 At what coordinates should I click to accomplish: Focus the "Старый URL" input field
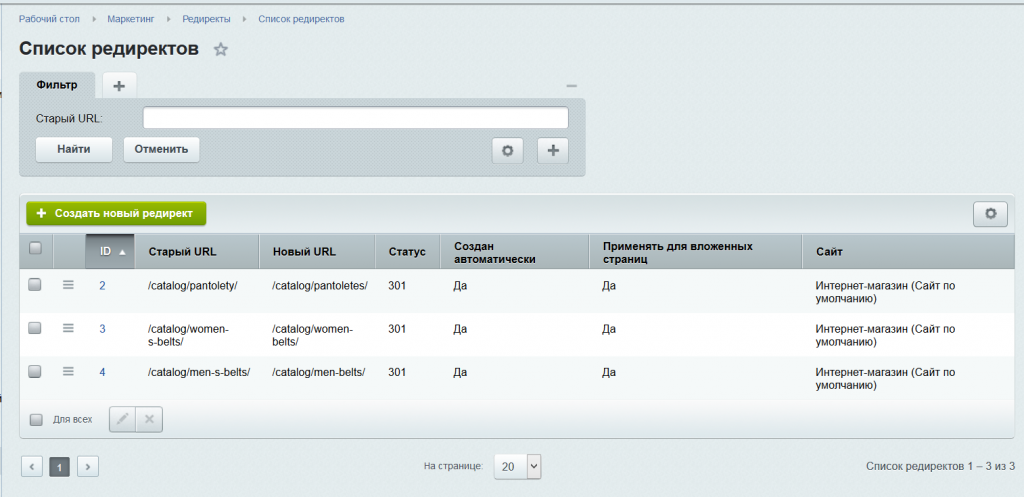(355, 118)
